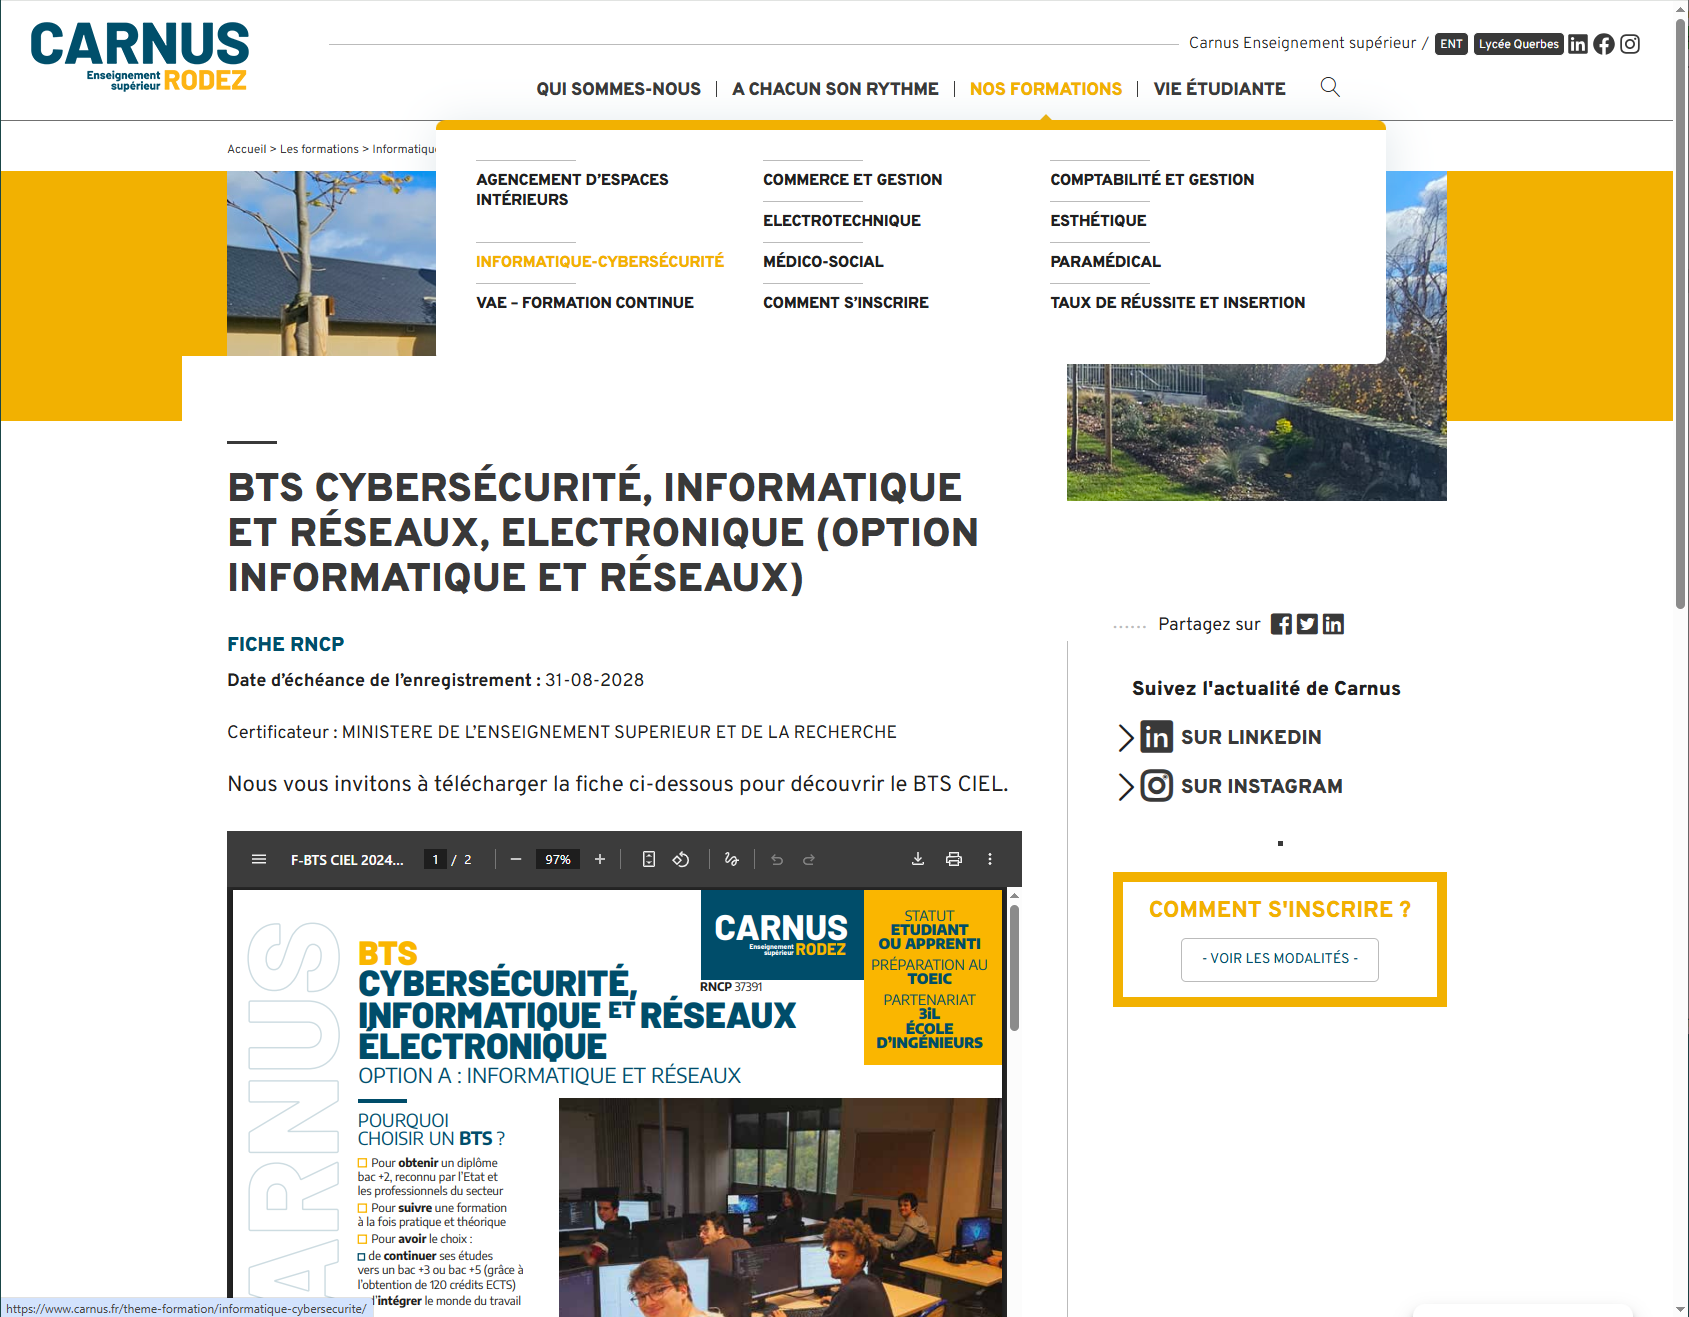This screenshot has height=1317, width=1689.
Task: Open the QUI SOMMES-NOUS menu
Action: click(x=619, y=89)
